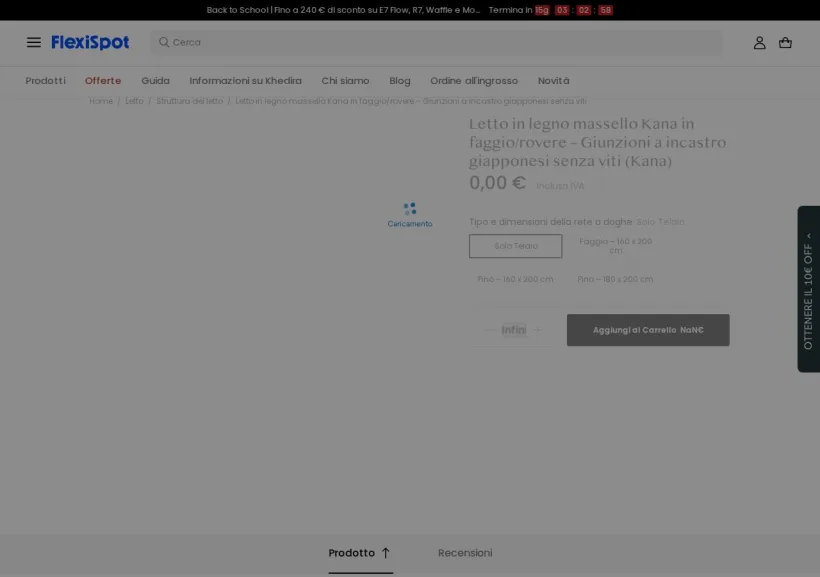This screenshot has height=577, width=820.
Task: Select Pino – 180 x 200 cm option
Action: click(x=615, y=279)
